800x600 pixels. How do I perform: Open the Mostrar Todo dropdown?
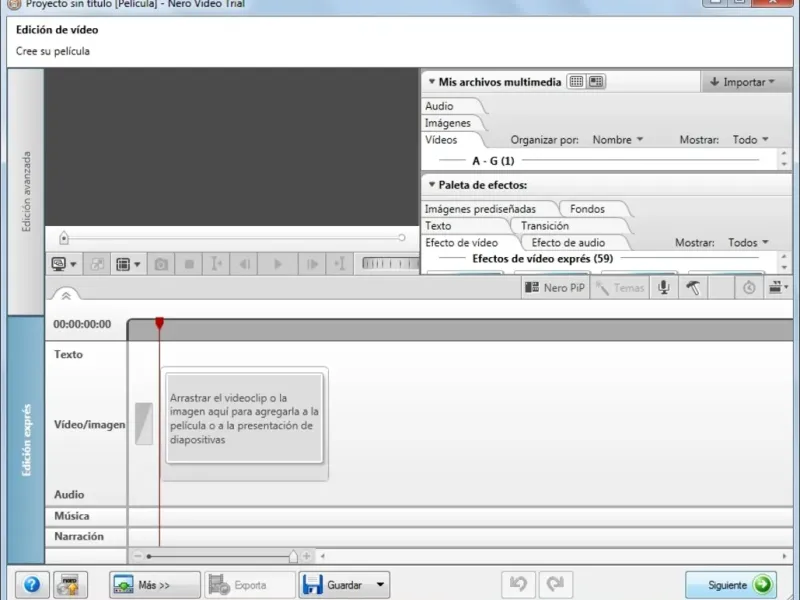coord(751,140)
